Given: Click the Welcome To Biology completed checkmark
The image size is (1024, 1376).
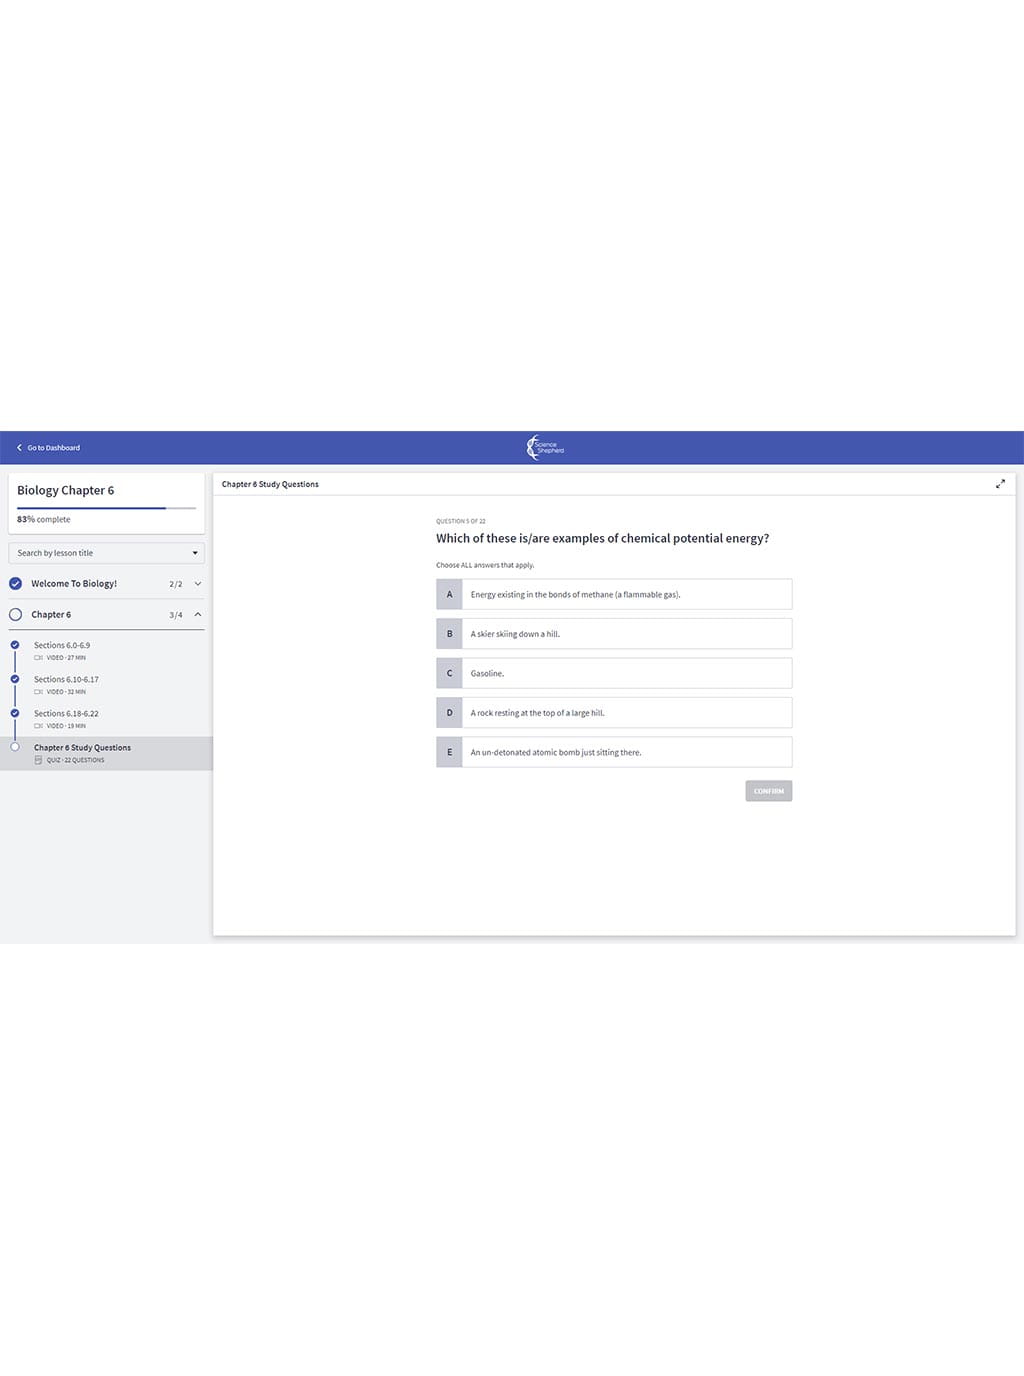Looking at the screenshot, I should [x=15, y=584].
